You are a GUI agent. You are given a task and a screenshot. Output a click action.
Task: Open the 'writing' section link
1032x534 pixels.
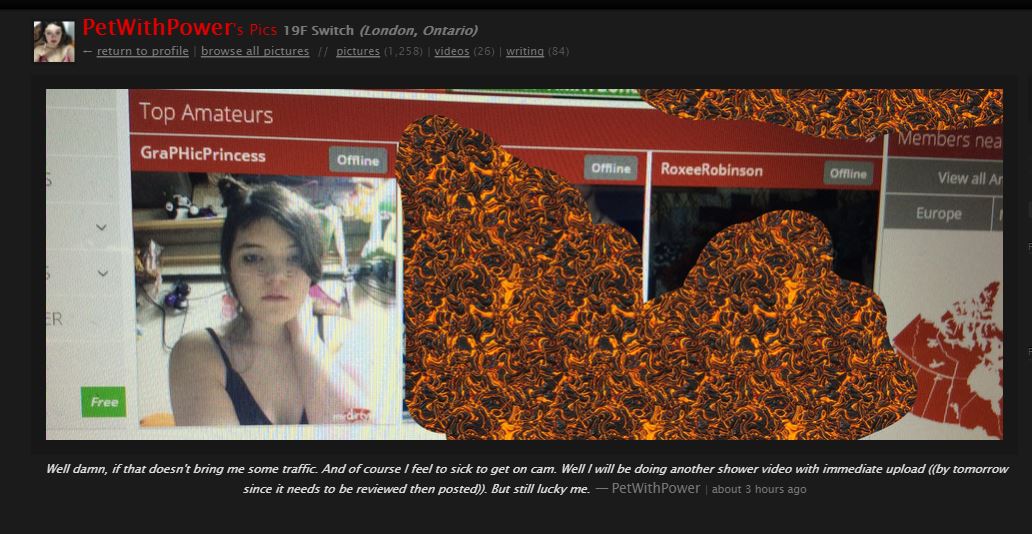[x=525, y=51]
